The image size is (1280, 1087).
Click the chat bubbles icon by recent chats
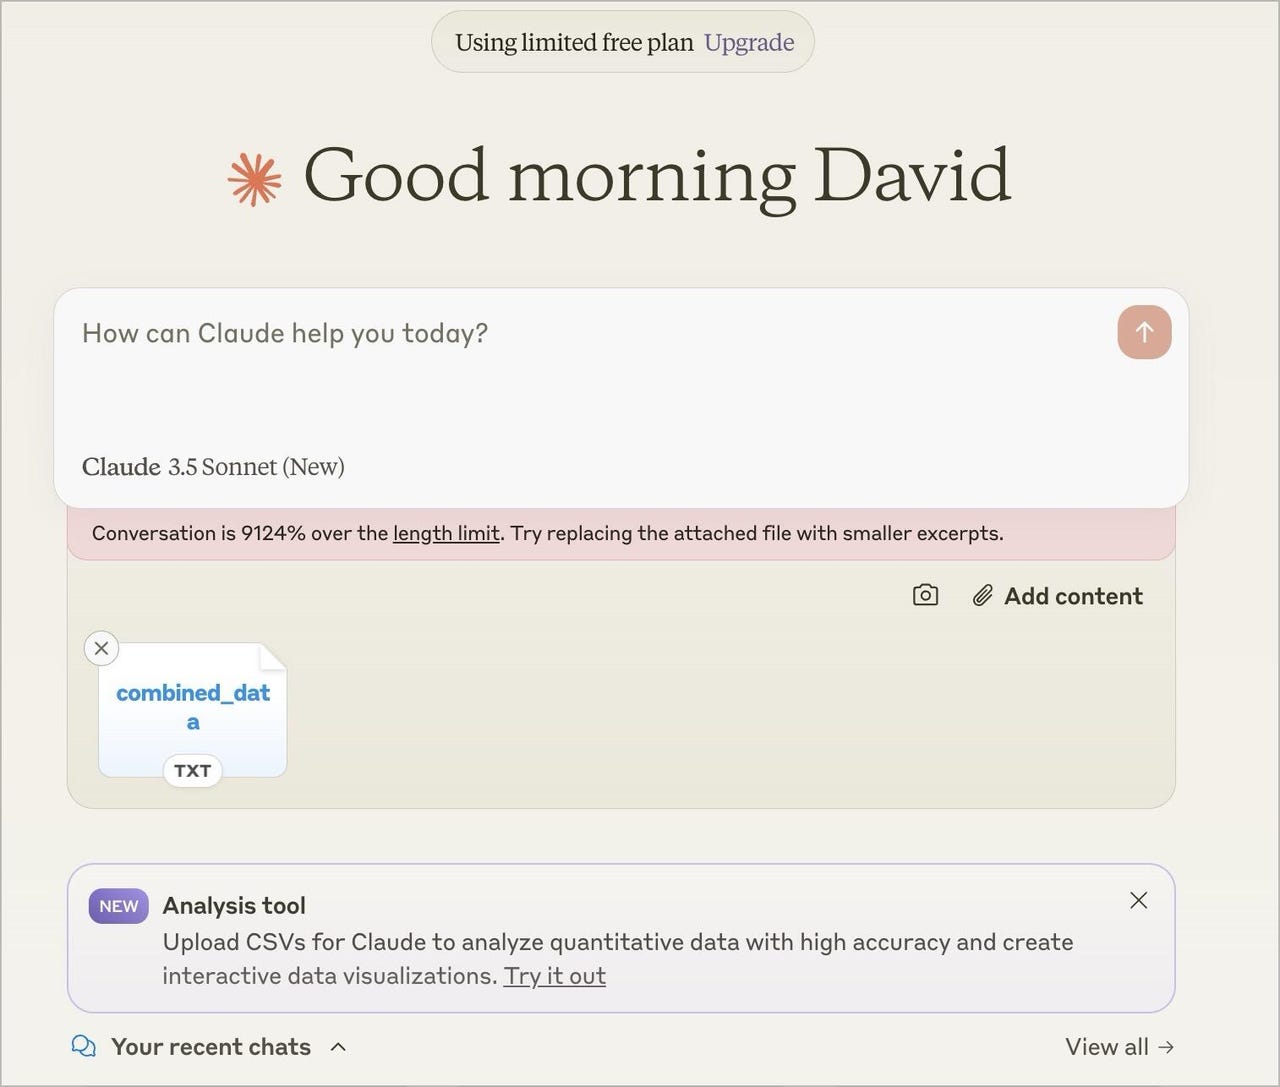(84, 1046)
